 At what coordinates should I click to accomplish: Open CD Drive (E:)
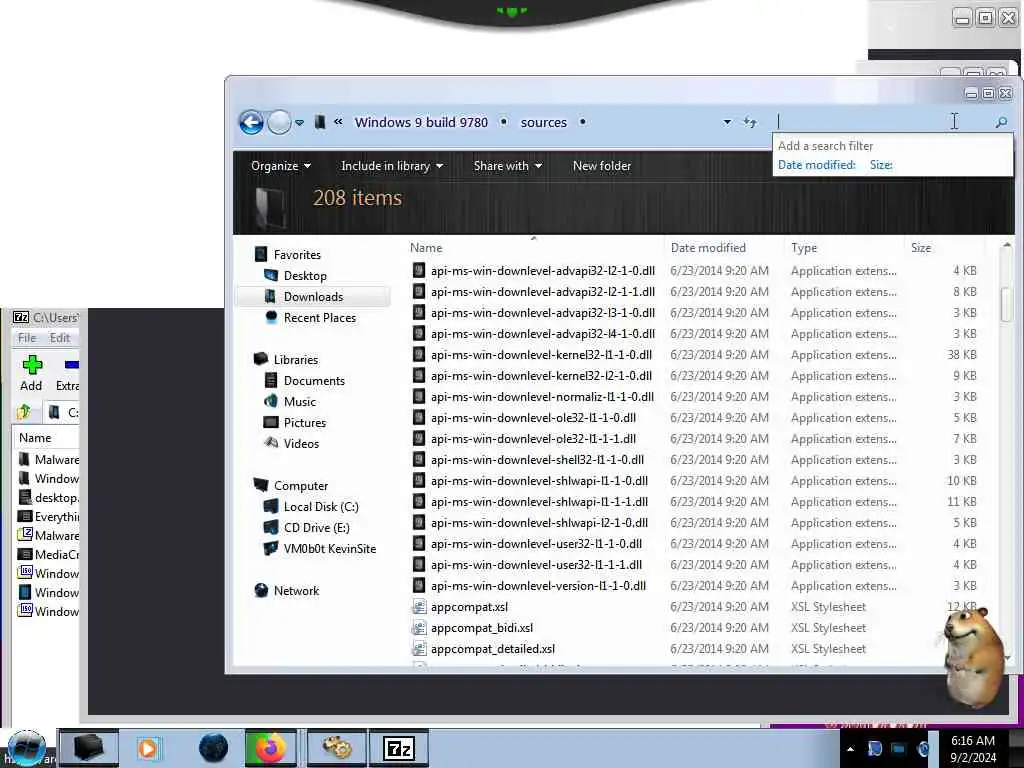tap(317, 527)
